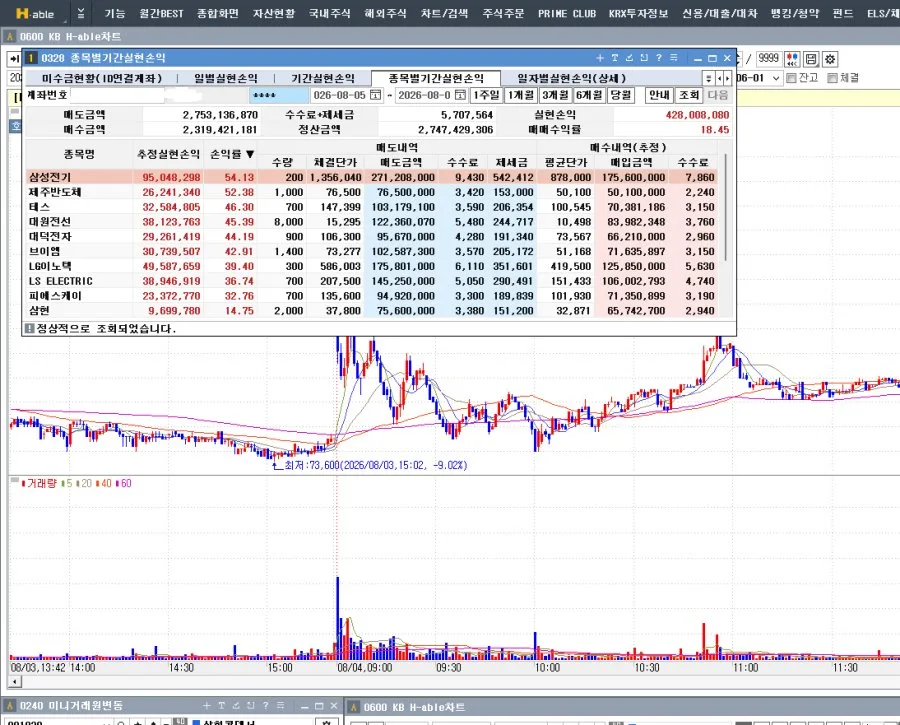This screenshot has width=900, height=725.
Task: Open the 월간BEST menu
Action: [161, 13]
